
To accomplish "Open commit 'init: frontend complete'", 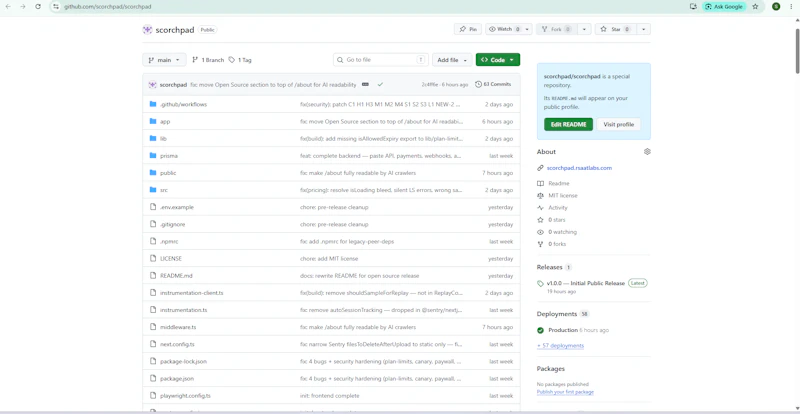I will (x=330, y=396).
